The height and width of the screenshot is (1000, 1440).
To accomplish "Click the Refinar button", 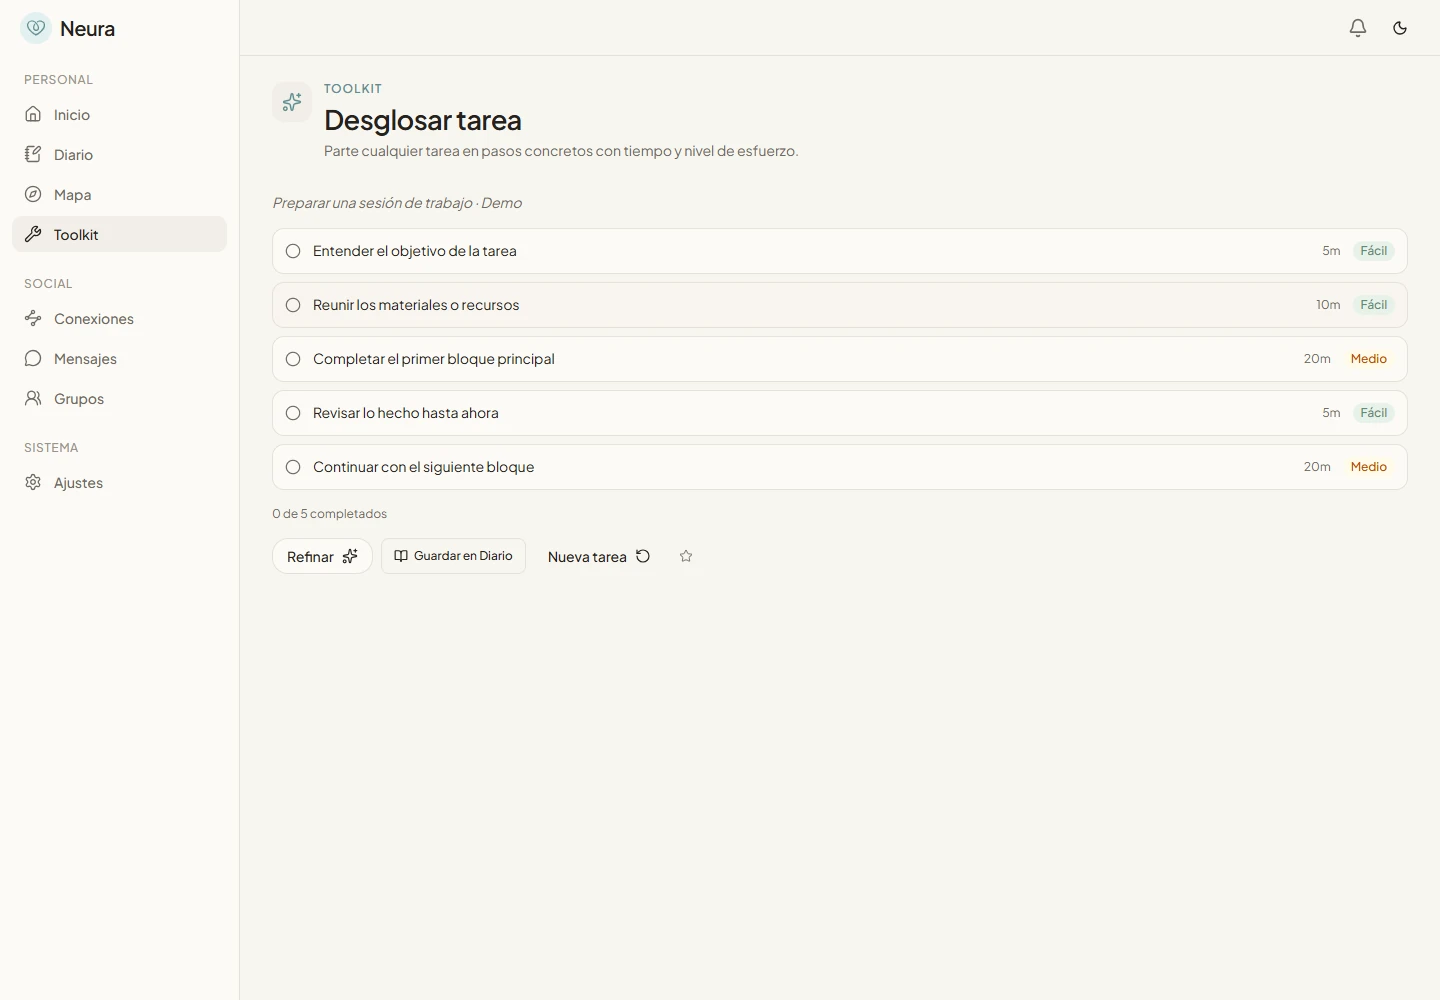I will point(322,556).
